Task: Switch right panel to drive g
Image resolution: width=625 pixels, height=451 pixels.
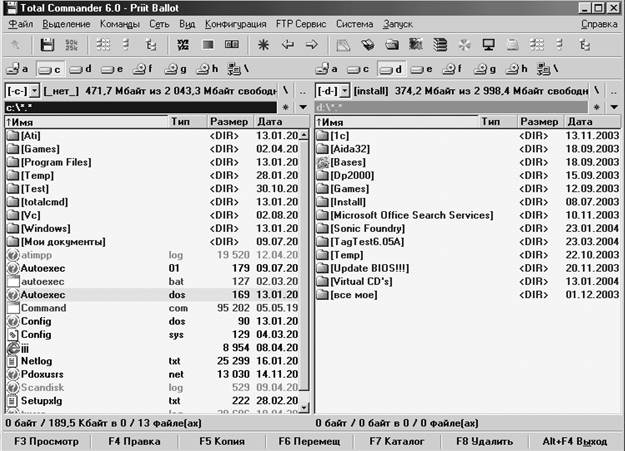Action: 485,69
